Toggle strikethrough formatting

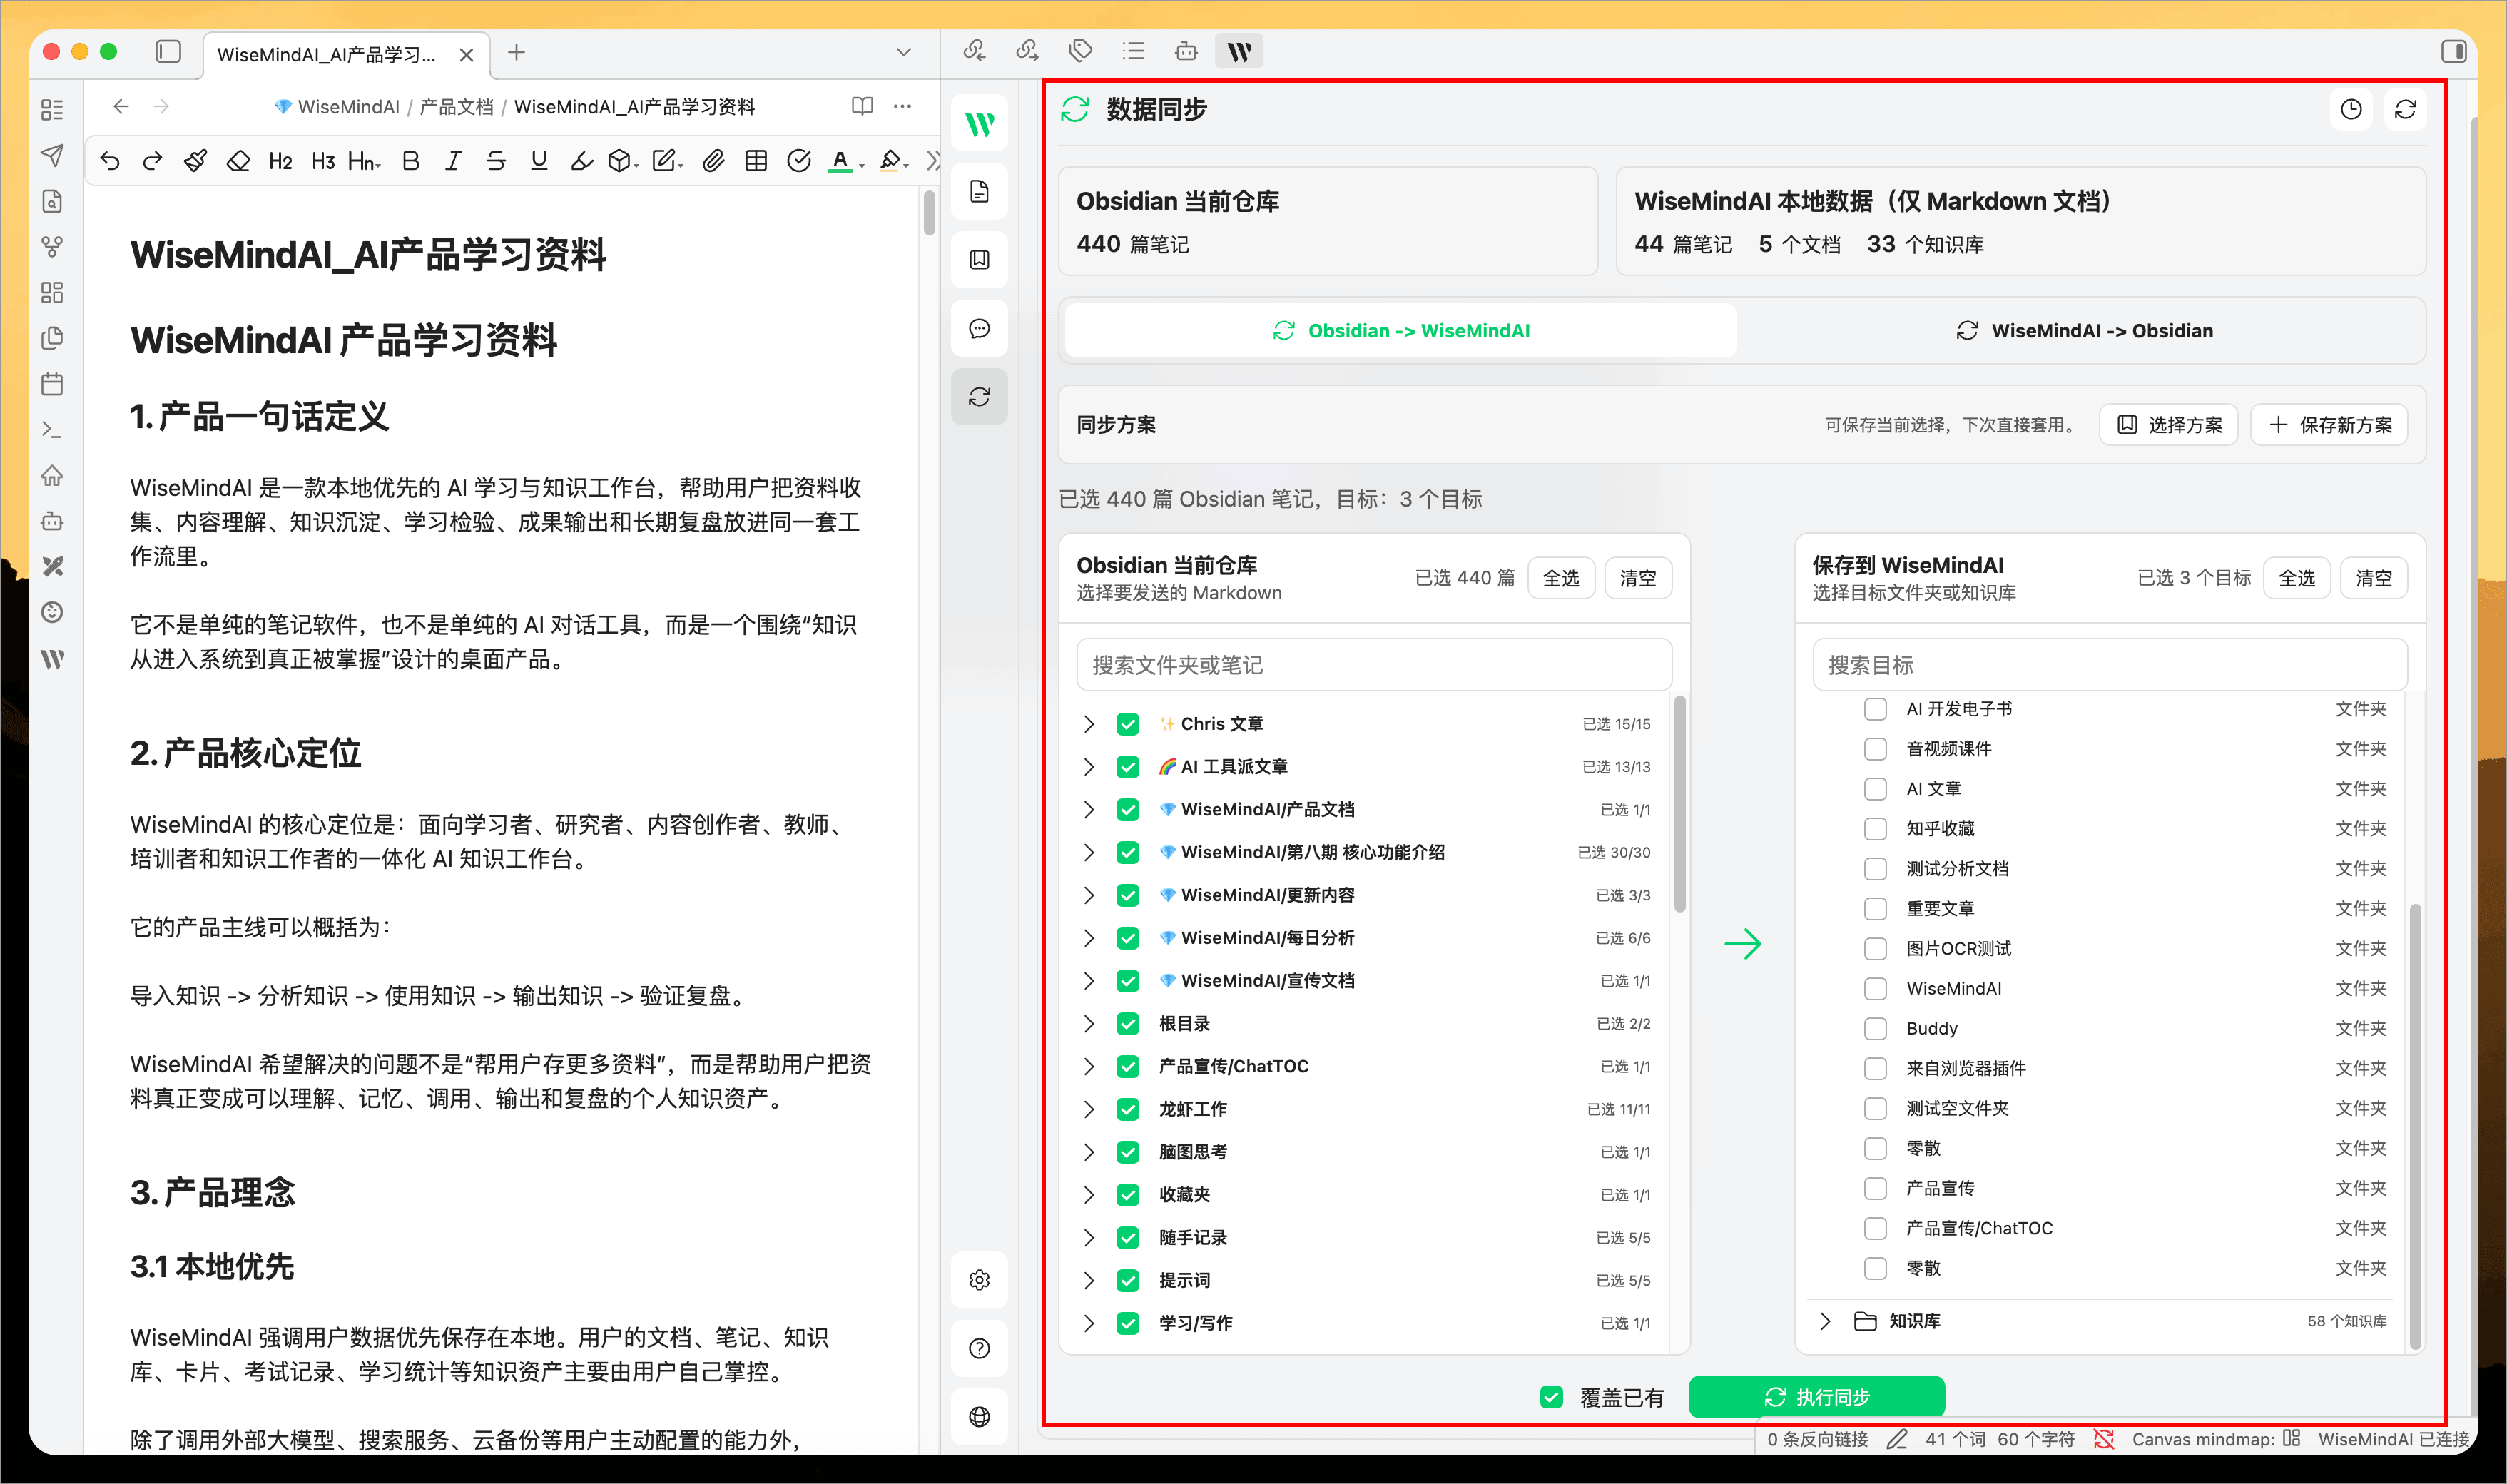[496, 161]
